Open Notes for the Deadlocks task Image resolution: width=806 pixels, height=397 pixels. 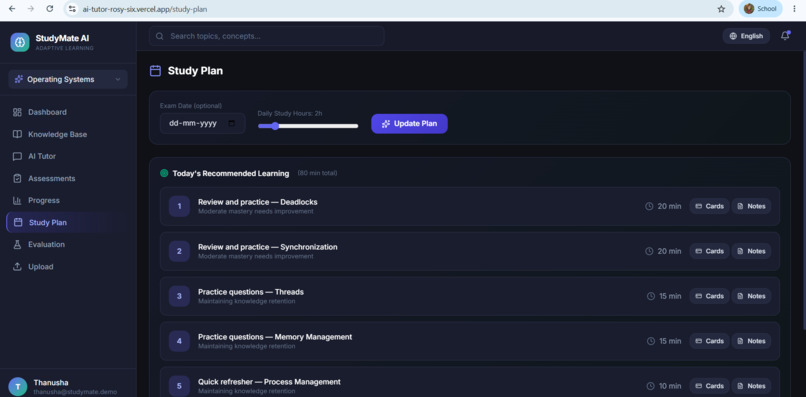[x=752, y=206]
